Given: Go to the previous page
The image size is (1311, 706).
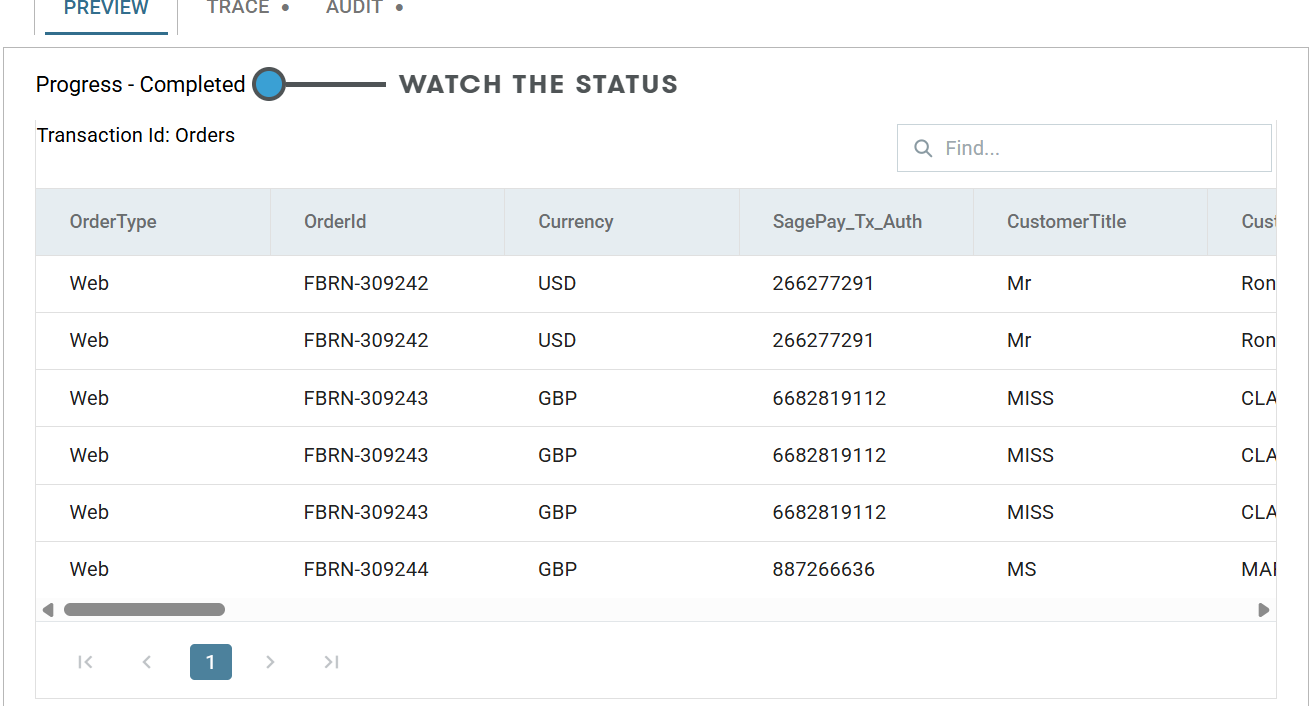Looking at the screenshot, I should tap(147, 662).
